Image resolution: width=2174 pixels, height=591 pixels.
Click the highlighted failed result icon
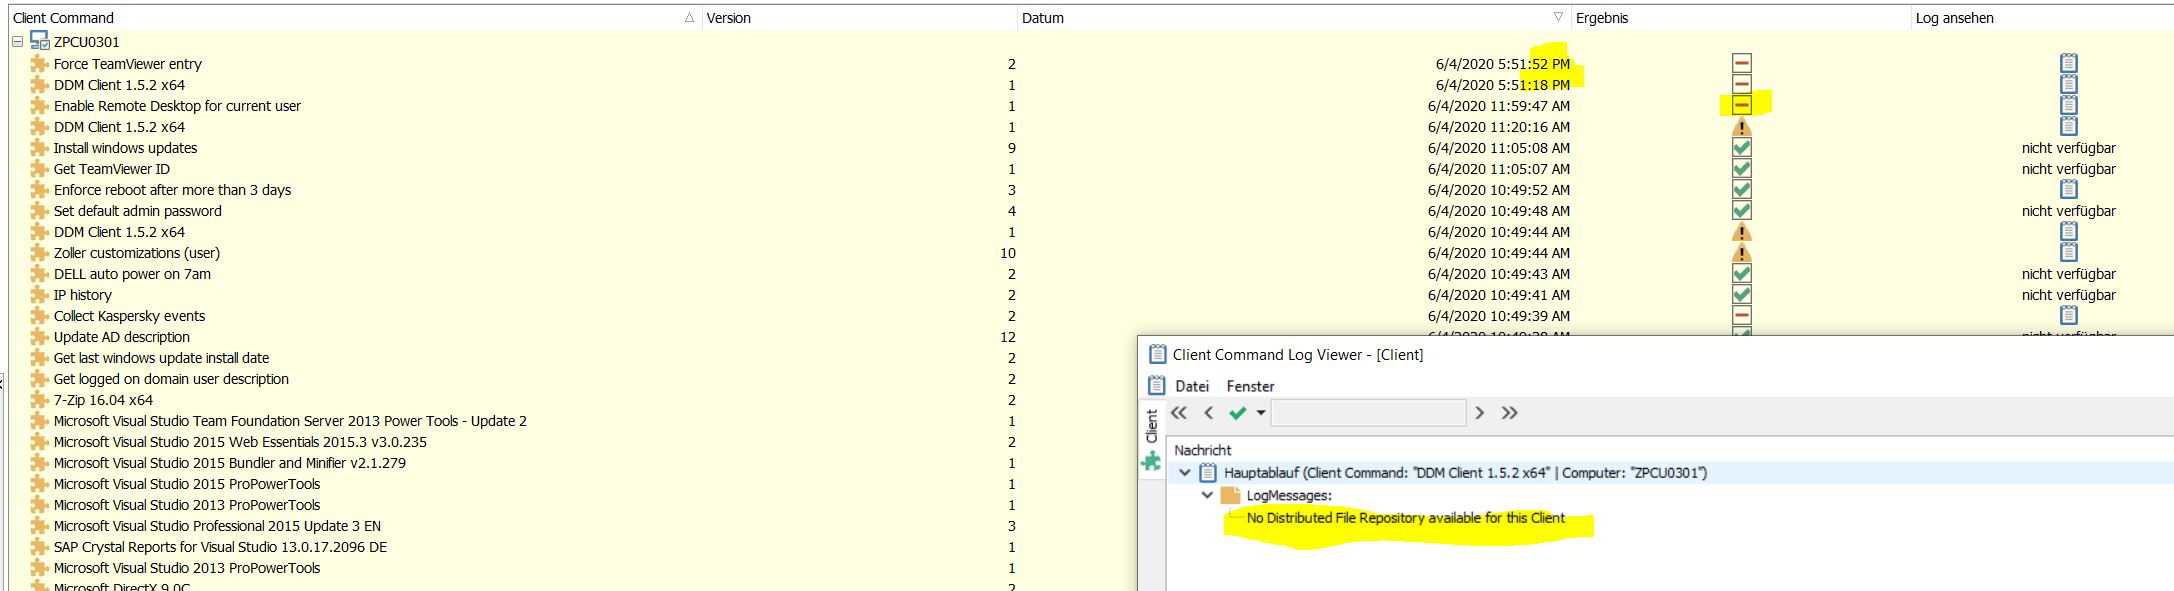click(x=1741, y=105)
